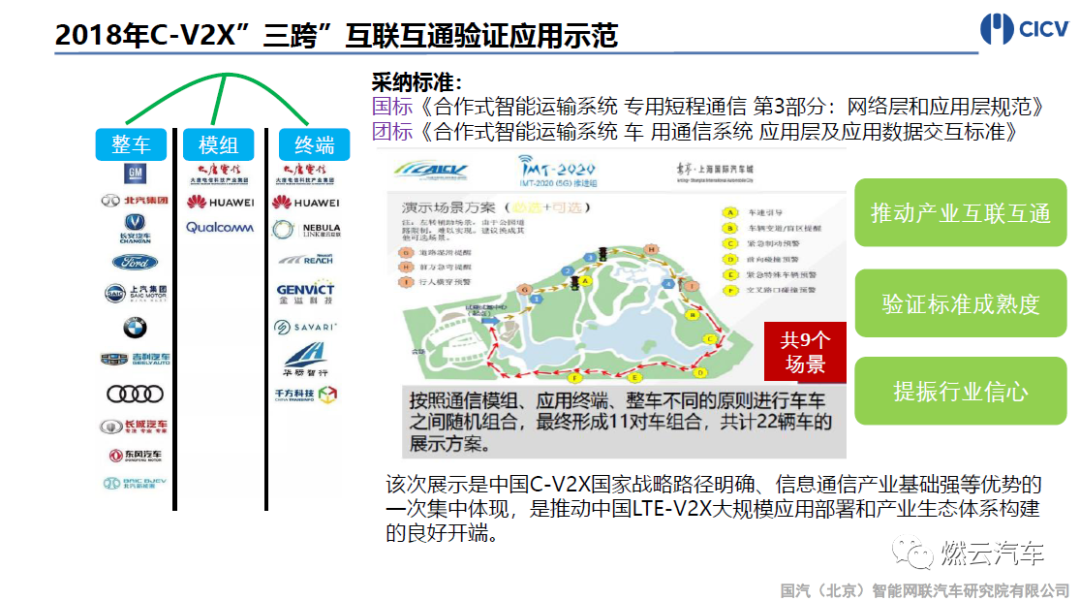
Task: Click the blue 整车 header
Action: coord(131,145)
